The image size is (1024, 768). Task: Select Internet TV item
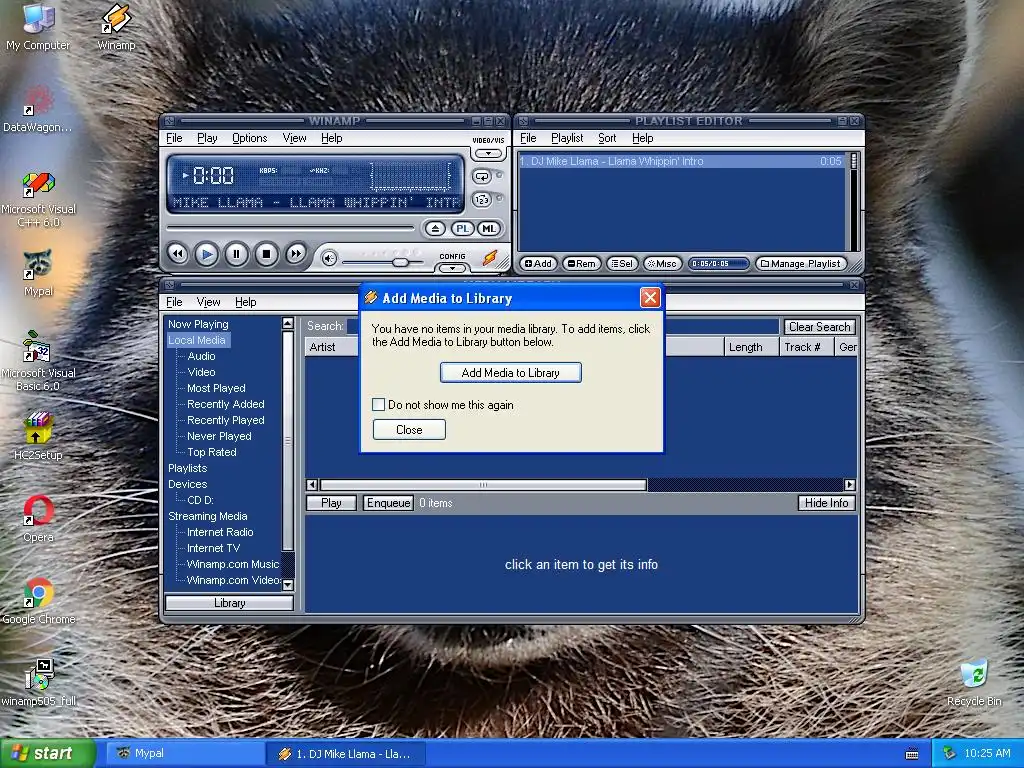coord(213,548)
